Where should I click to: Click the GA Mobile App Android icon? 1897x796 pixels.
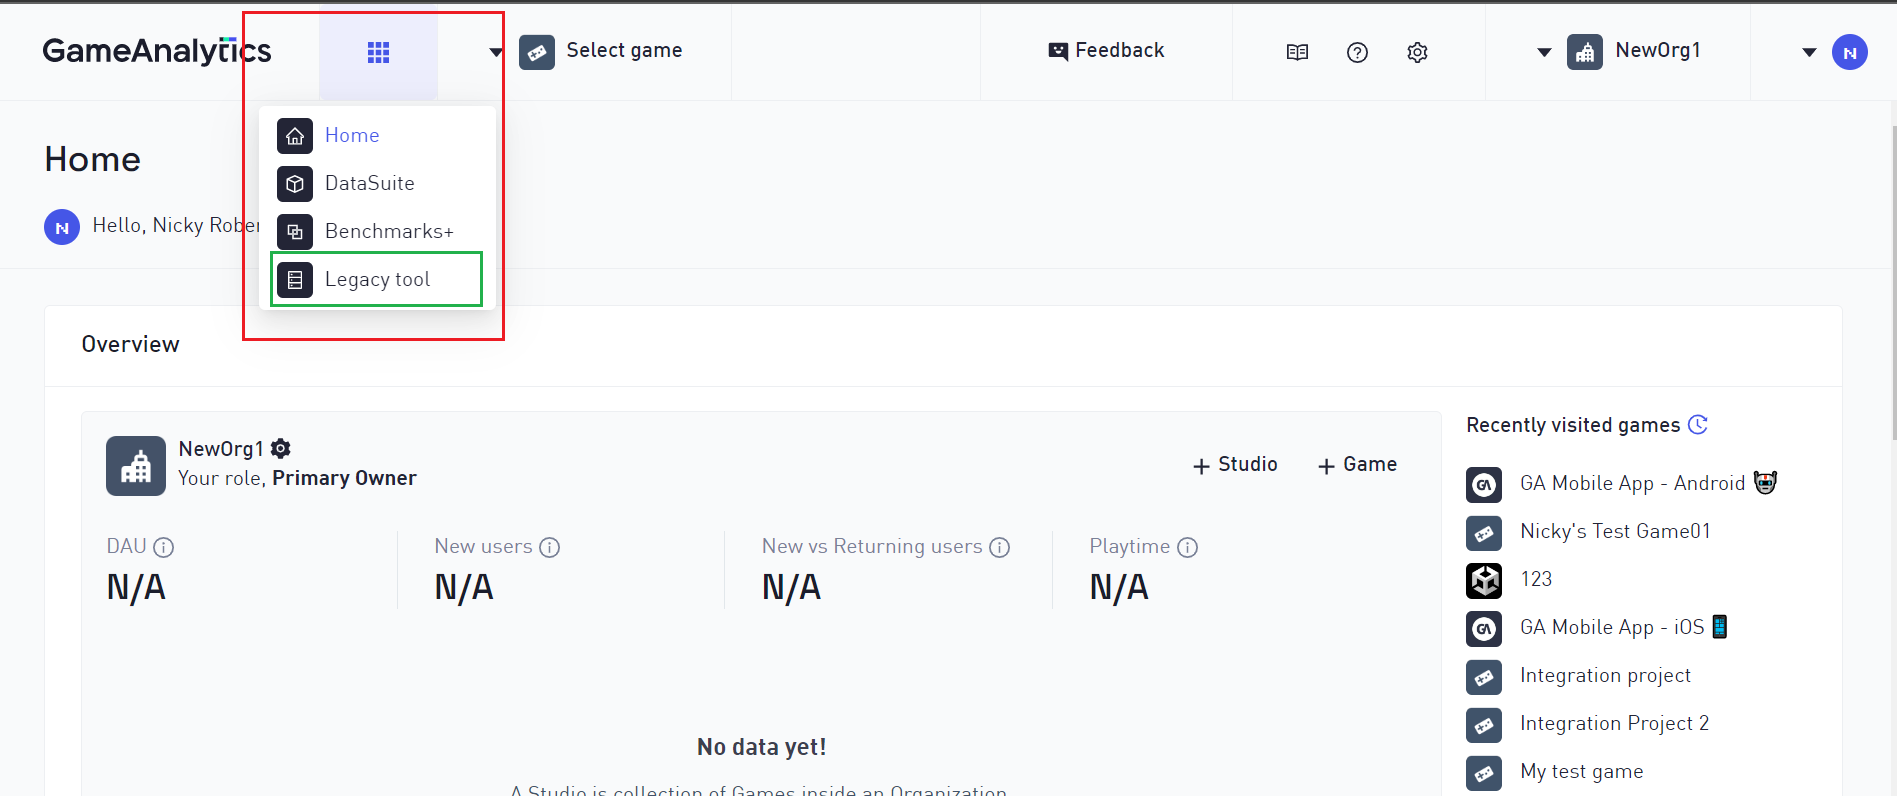pos(1484,485)
